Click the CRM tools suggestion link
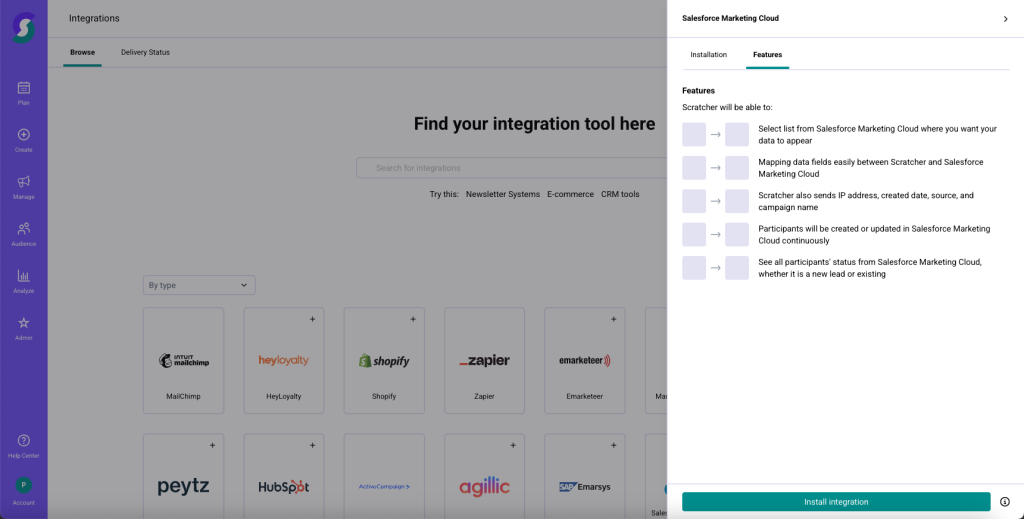The width and height of the screenshot is (1024, 519). 620,194
